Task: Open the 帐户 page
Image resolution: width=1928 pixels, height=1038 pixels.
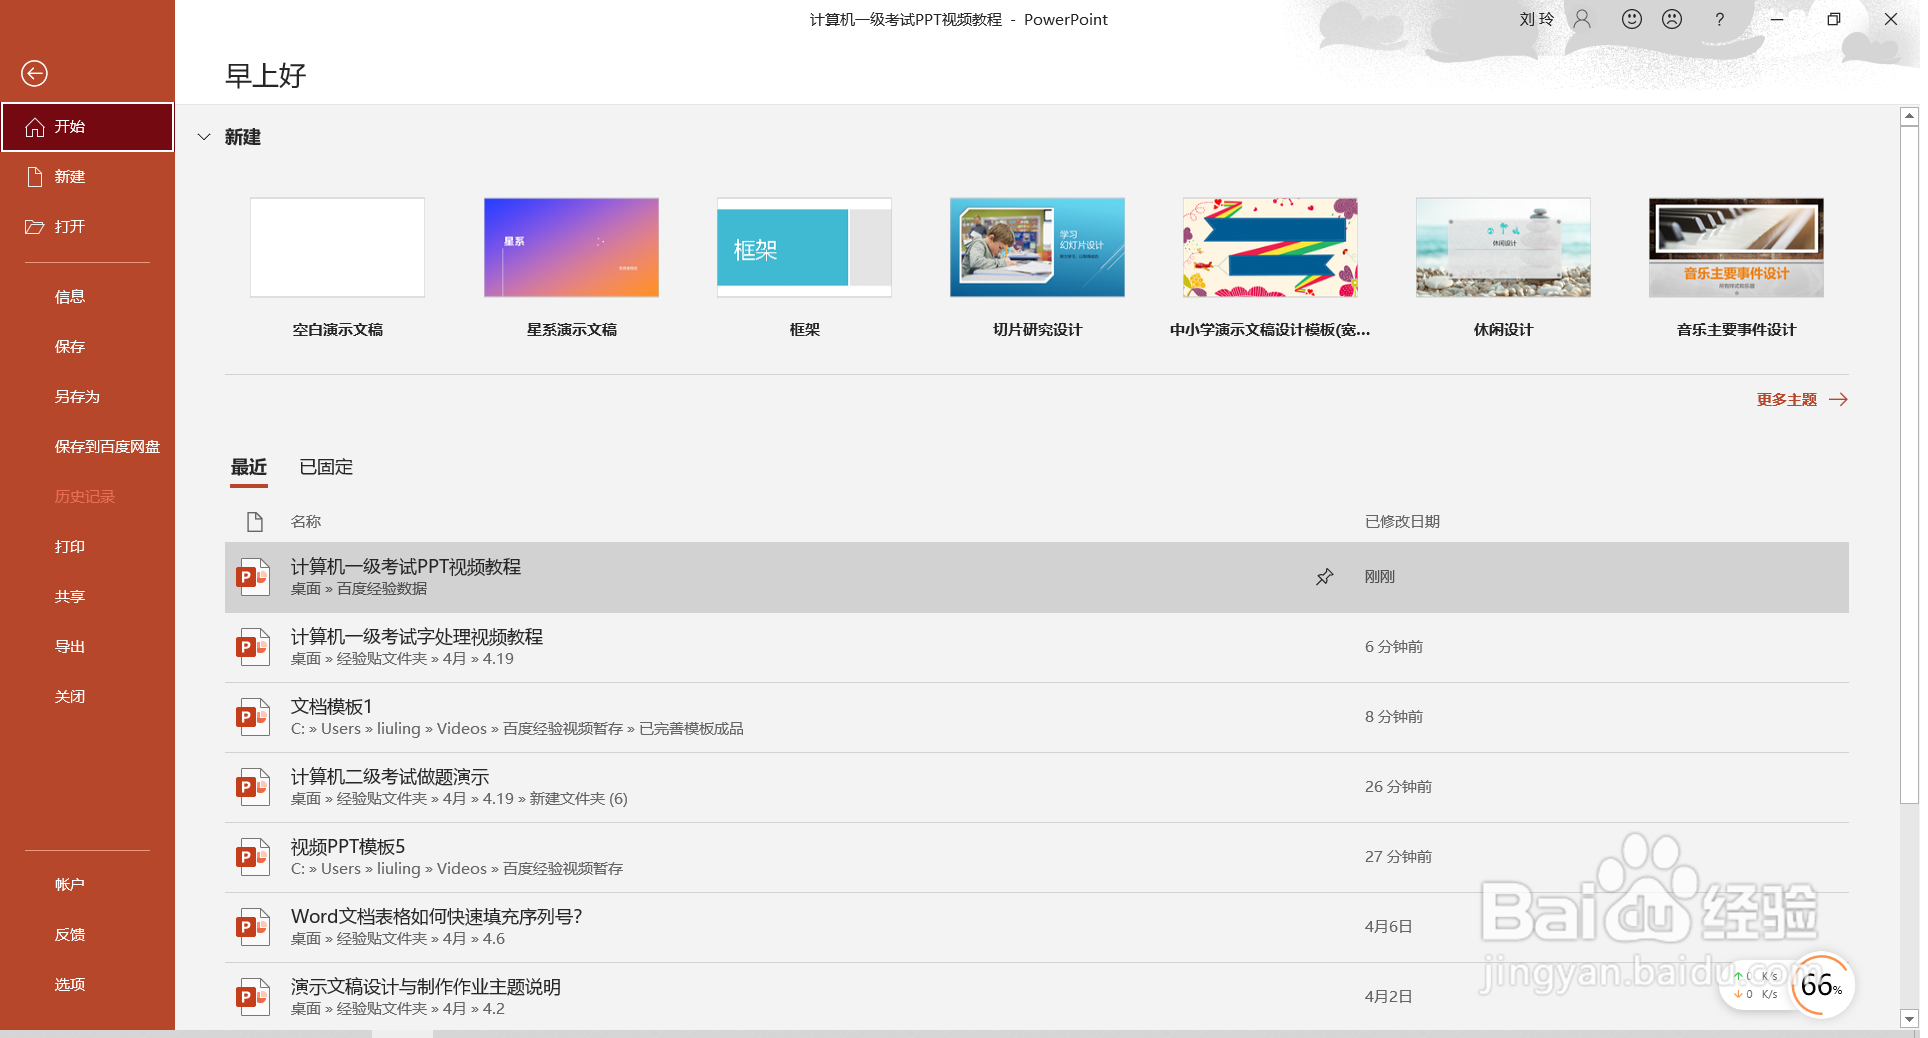Action: tap(87, 885)
